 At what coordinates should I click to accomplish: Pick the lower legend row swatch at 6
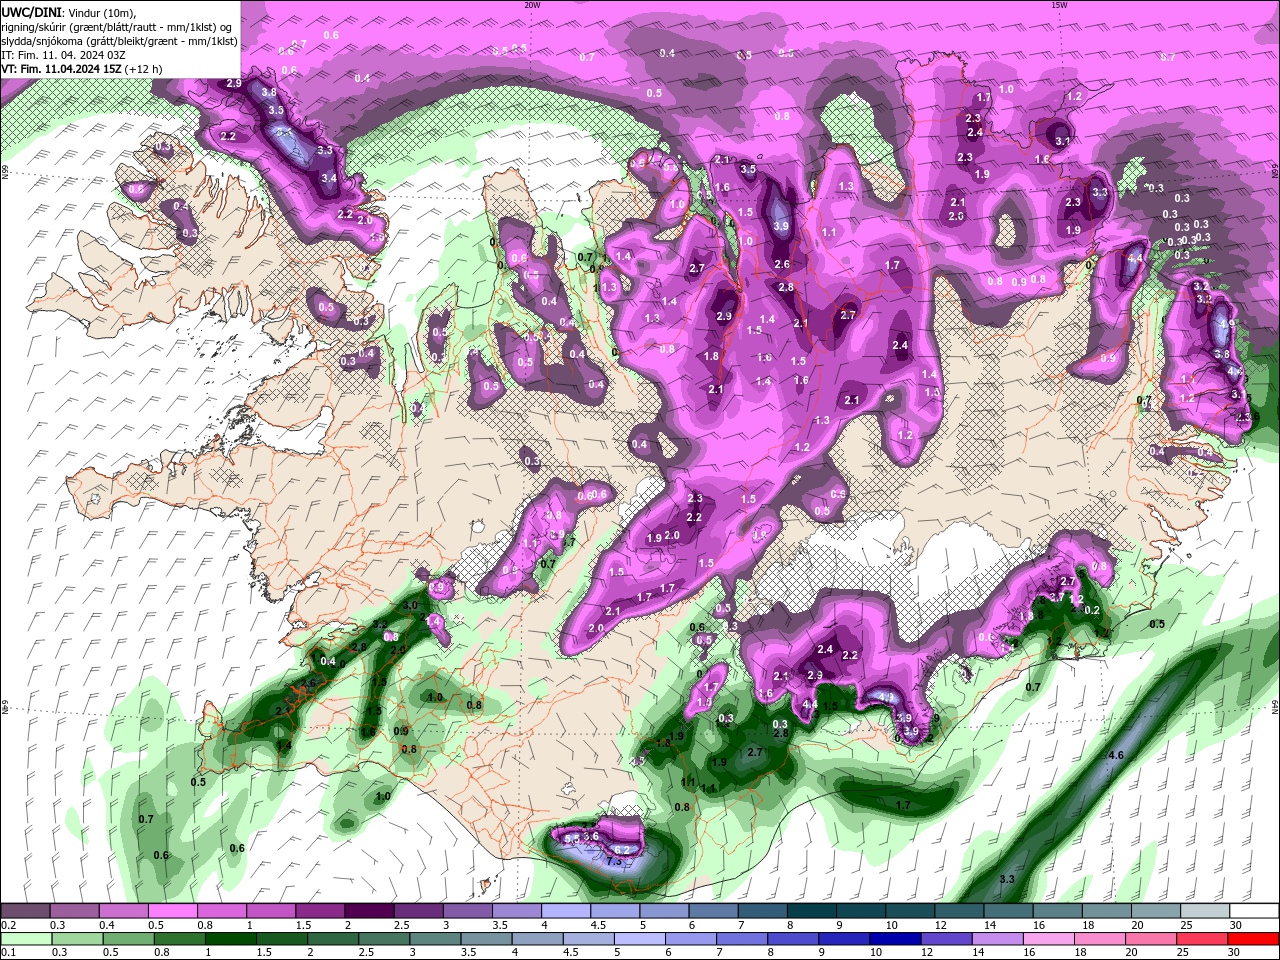pyautogui.click(x=691, y=939)
